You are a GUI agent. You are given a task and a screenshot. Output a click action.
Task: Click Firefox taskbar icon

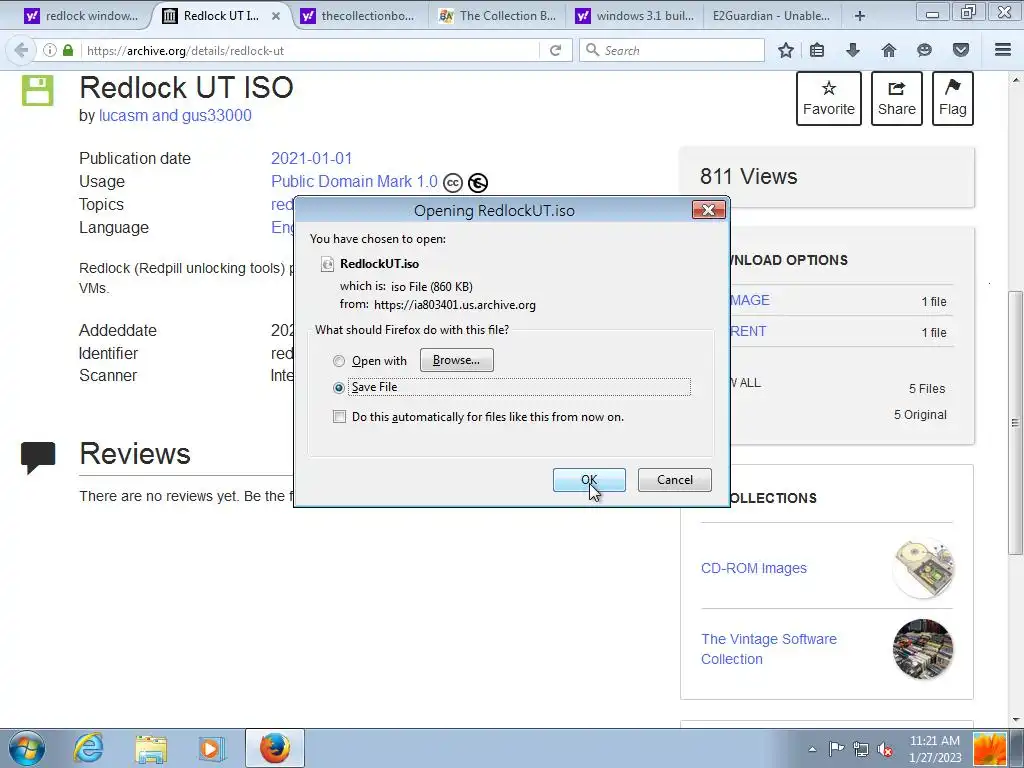(275, 748)
